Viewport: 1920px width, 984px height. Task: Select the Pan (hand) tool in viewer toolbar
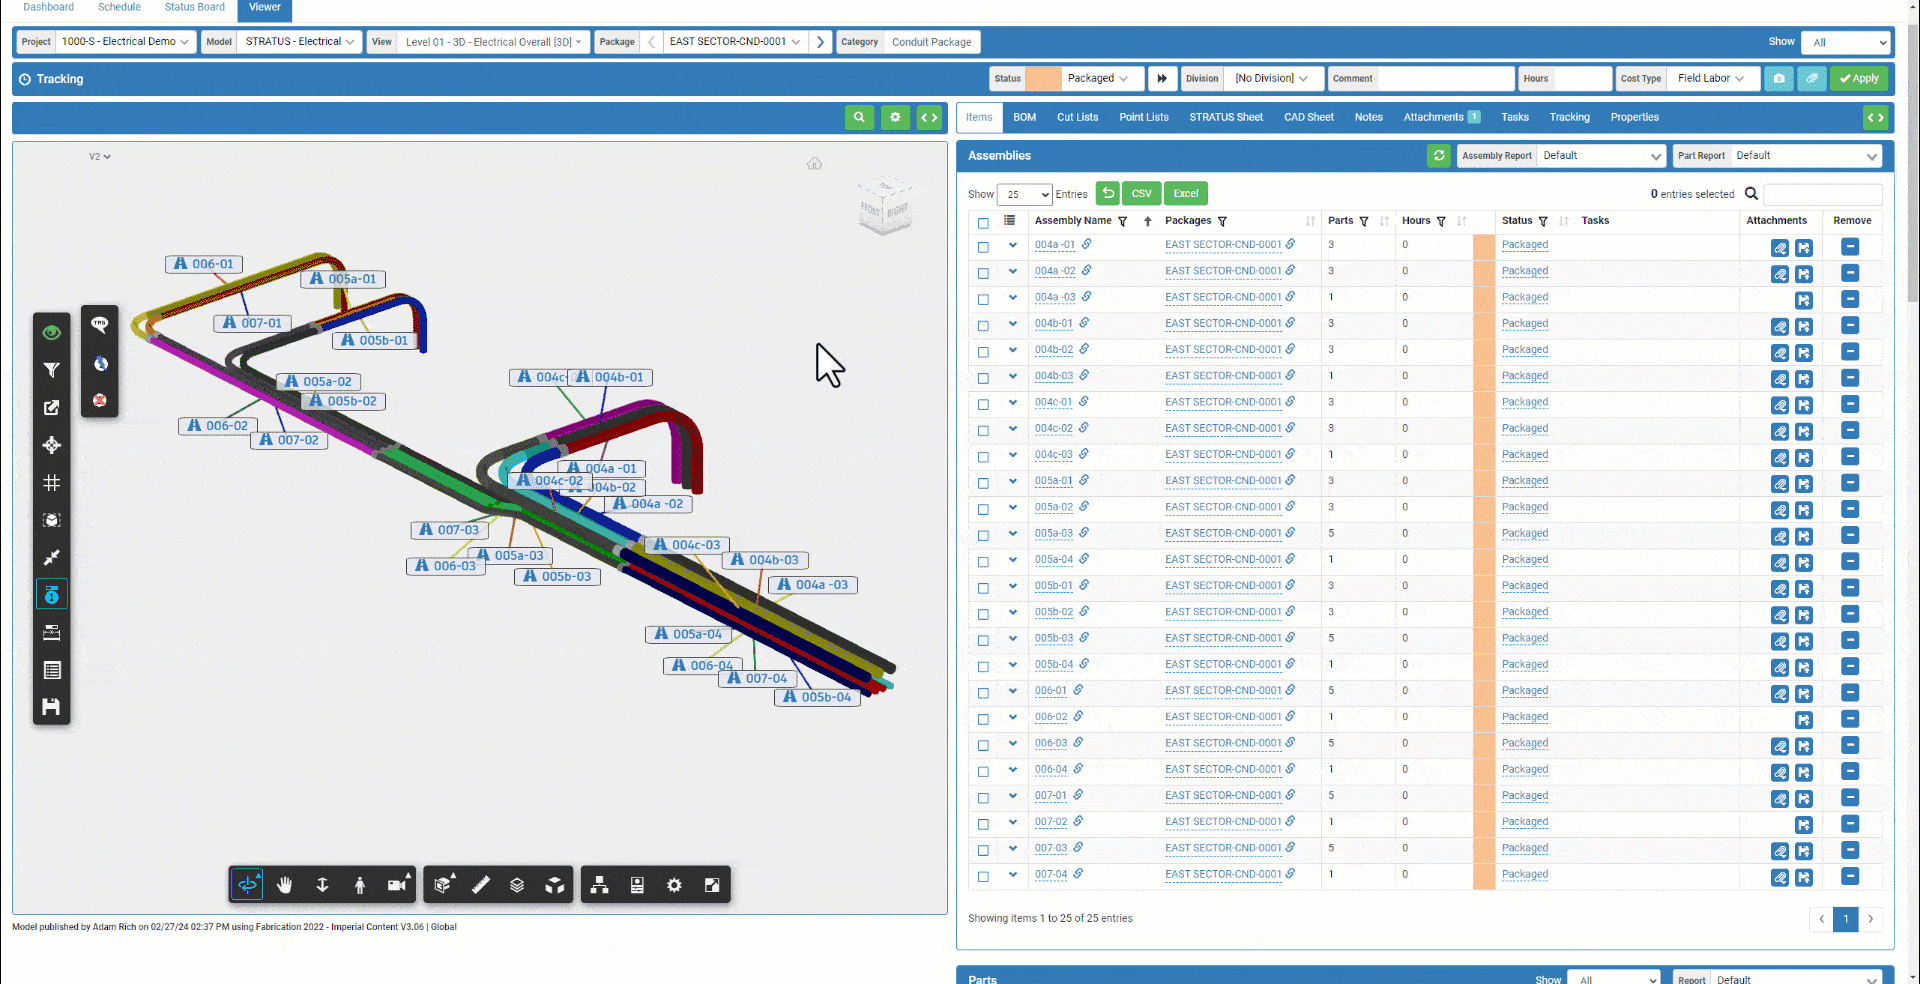click(x=285, y=884)
